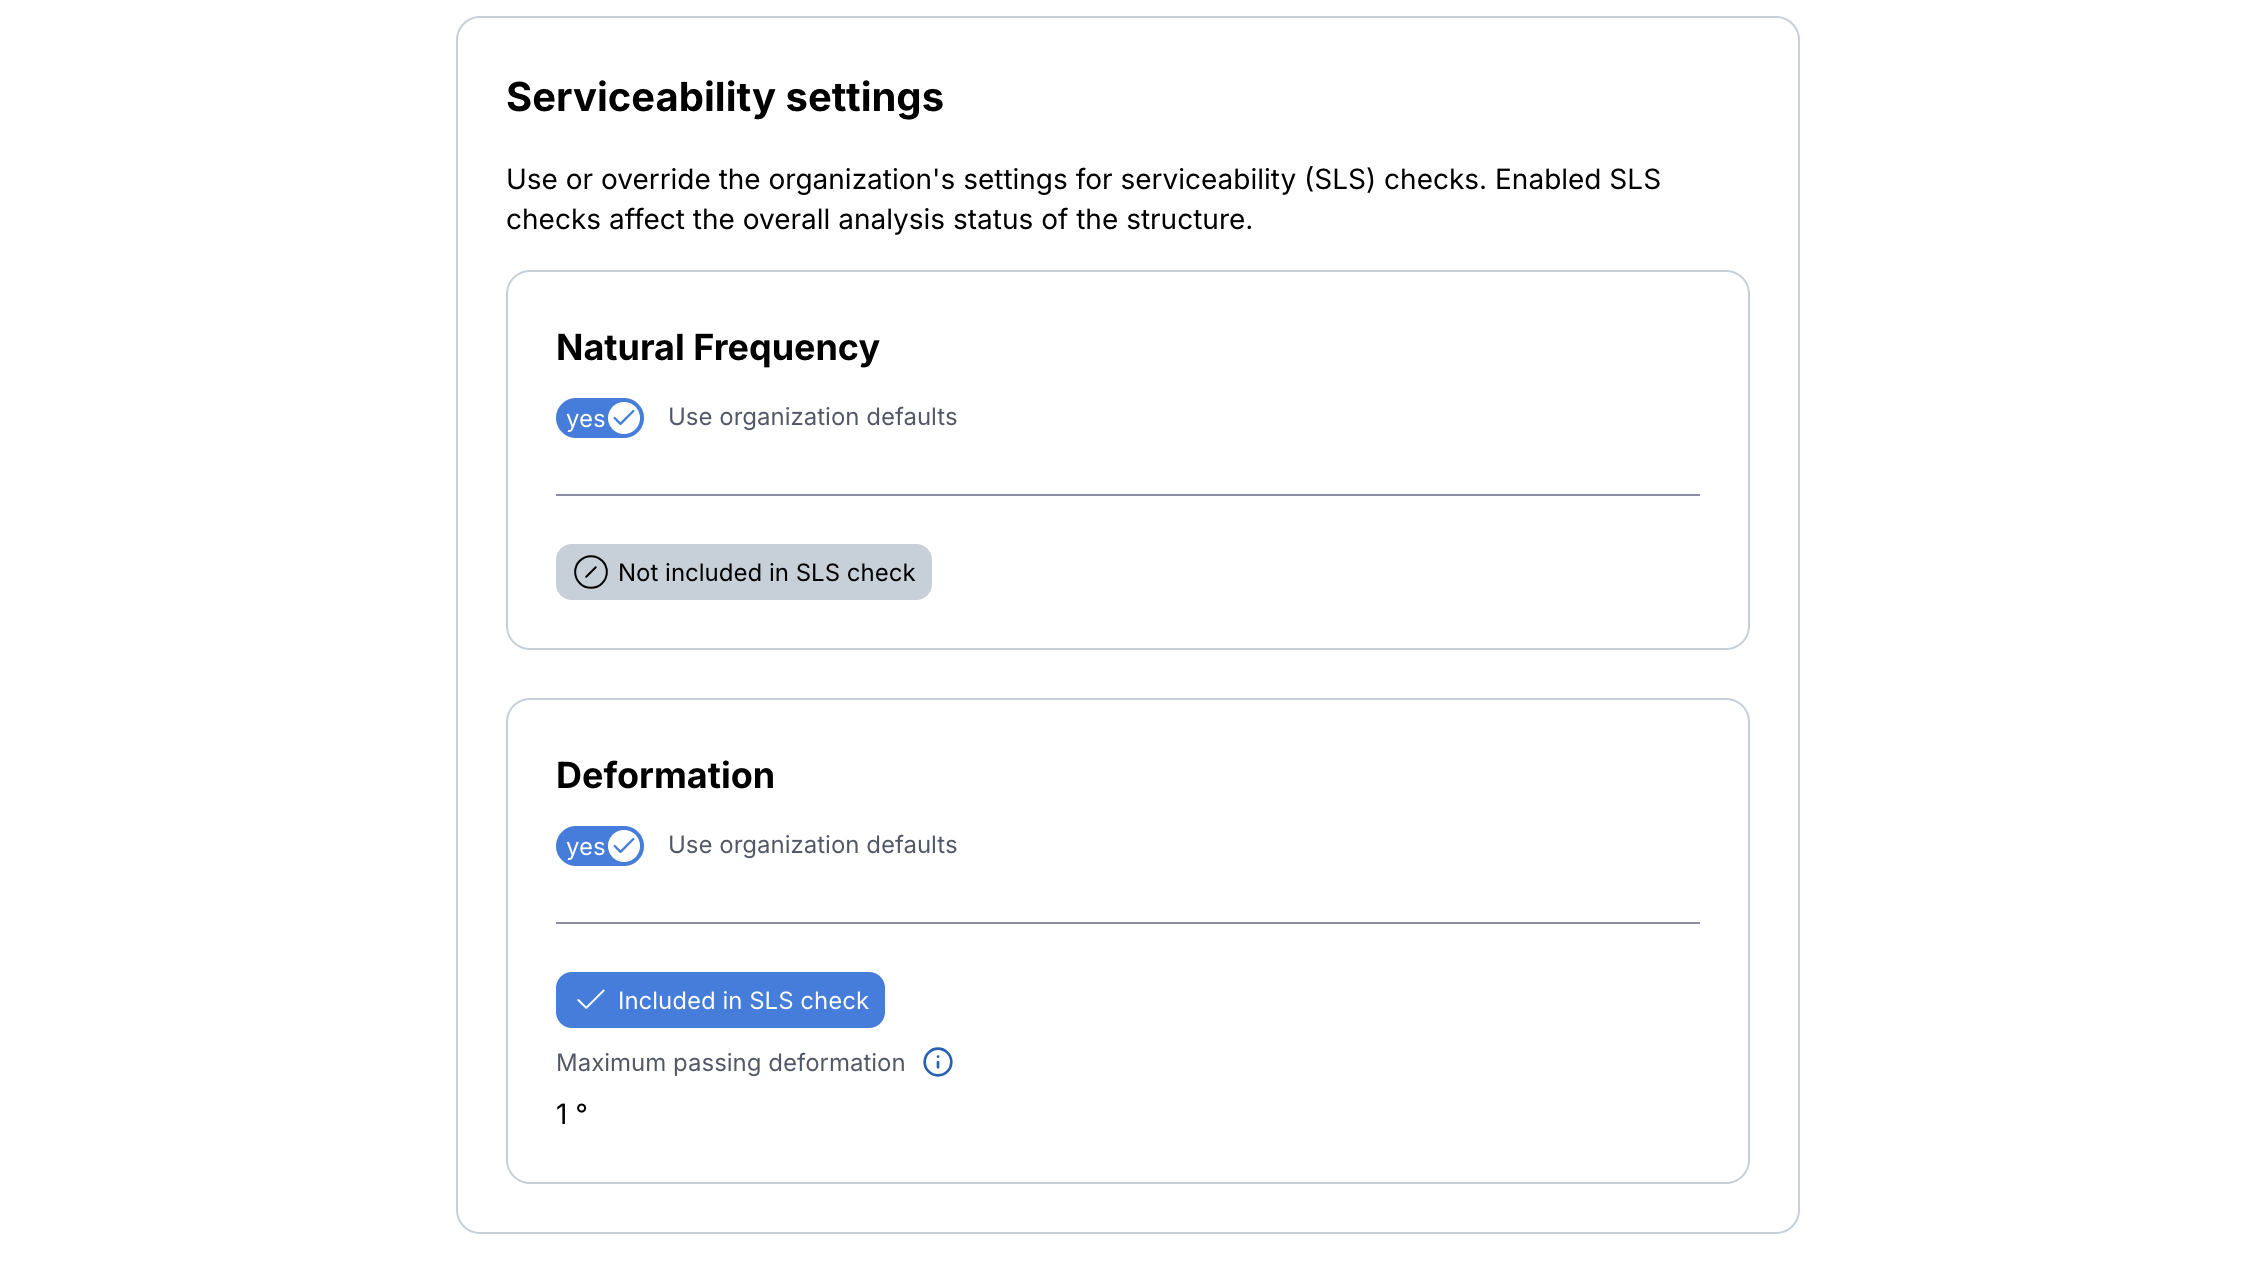Toggle Deformation organization defaults switch
2266x1274 pixels.
click(x=600, y=846)
